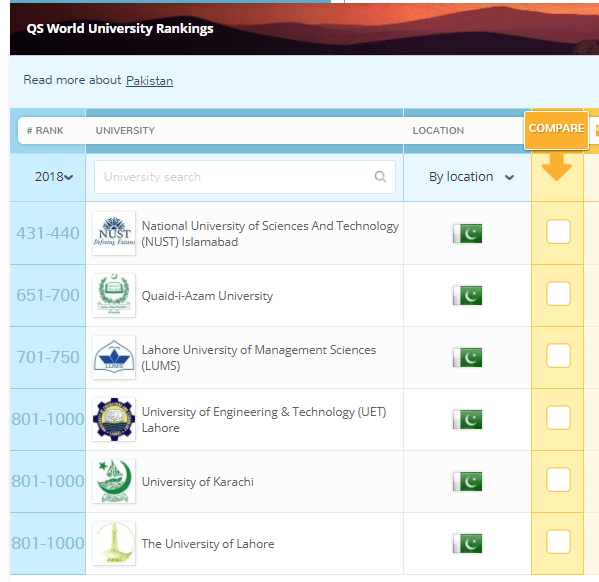599x582 pixels.
Task: Click the UNIVERSITY column header
Action: pos(125,131)
